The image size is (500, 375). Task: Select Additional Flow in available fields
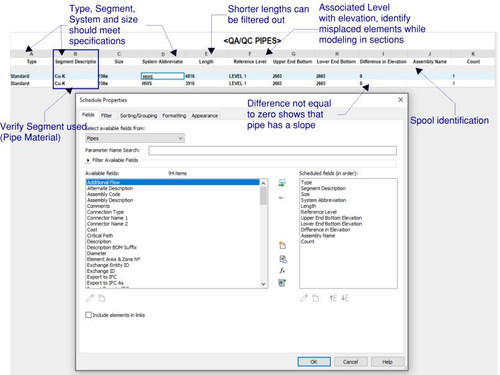pos(173,182)
